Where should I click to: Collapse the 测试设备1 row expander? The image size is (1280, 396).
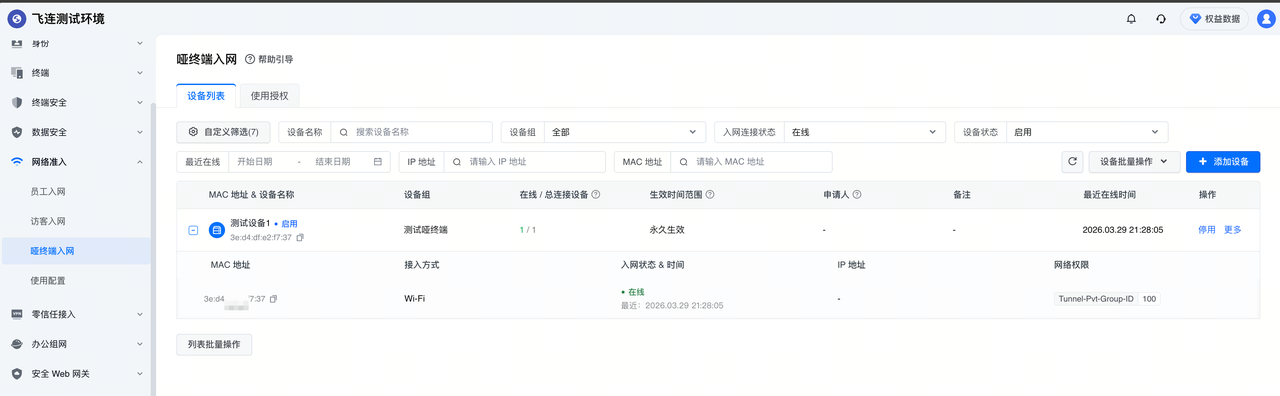[x=193, y=230]
